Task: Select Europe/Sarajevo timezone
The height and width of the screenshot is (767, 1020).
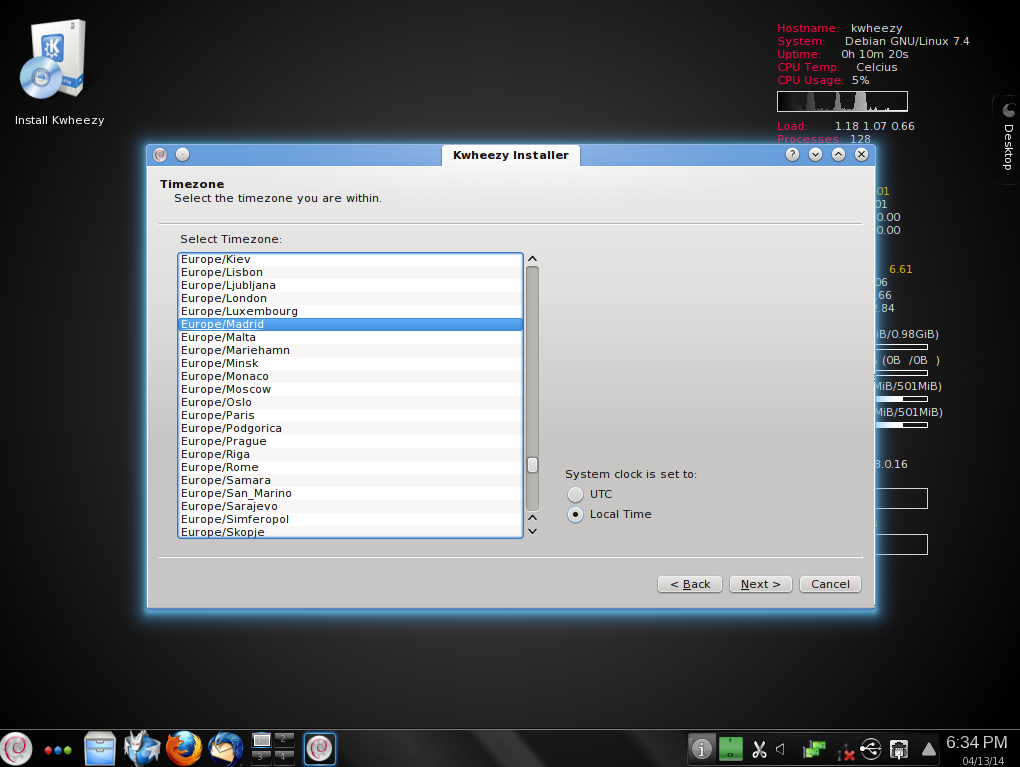Action: tap(350, 506)
